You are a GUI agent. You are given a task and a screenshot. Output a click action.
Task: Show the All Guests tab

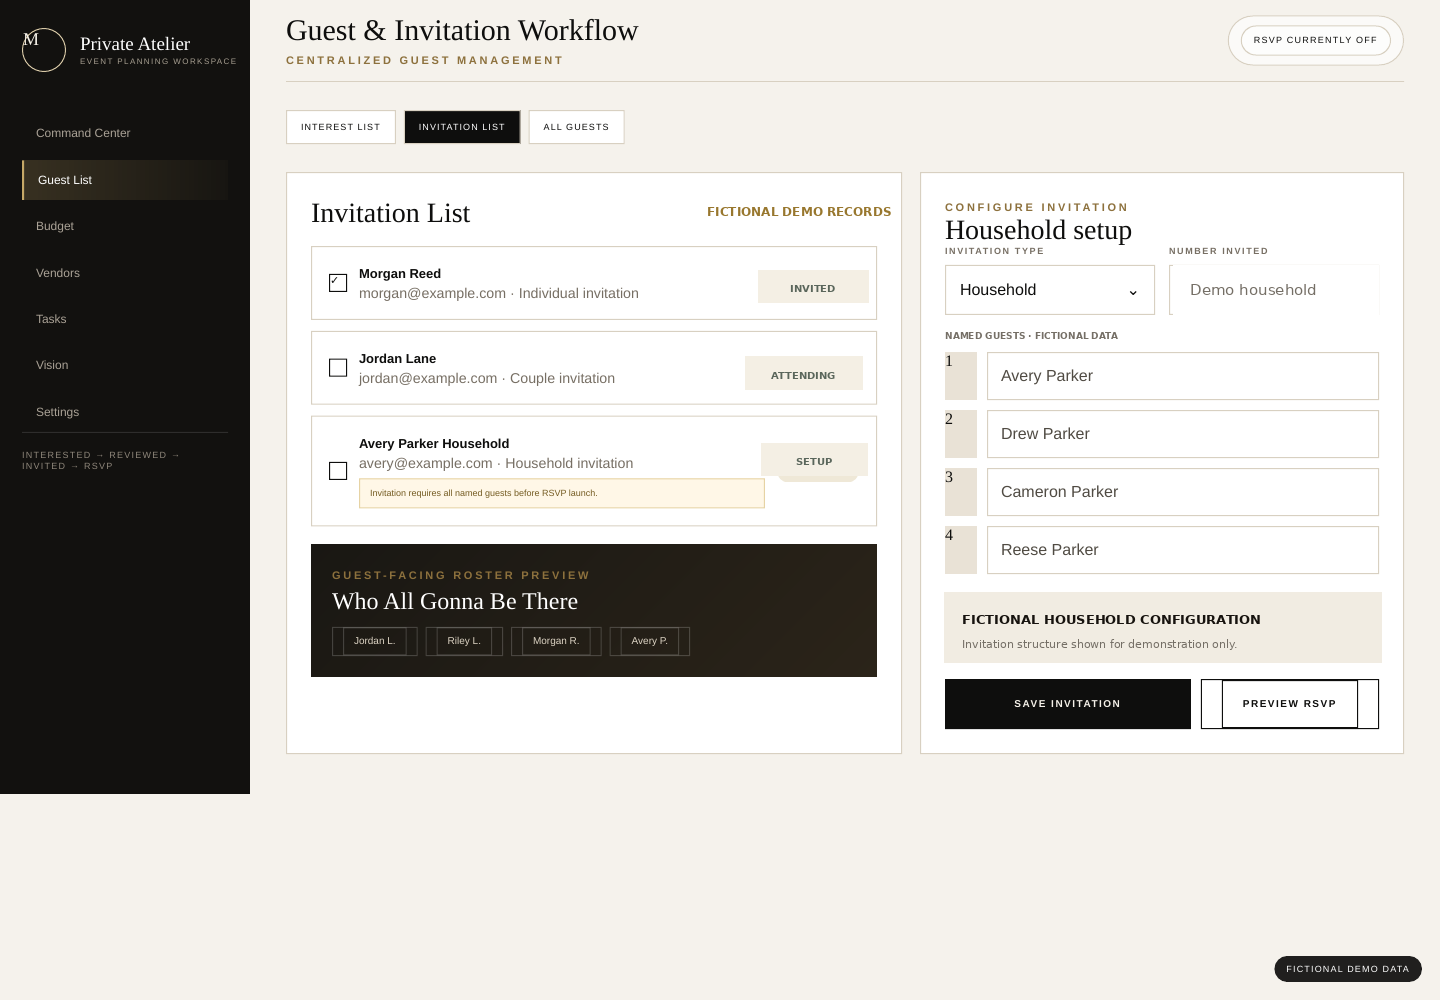tap(576, 127)
